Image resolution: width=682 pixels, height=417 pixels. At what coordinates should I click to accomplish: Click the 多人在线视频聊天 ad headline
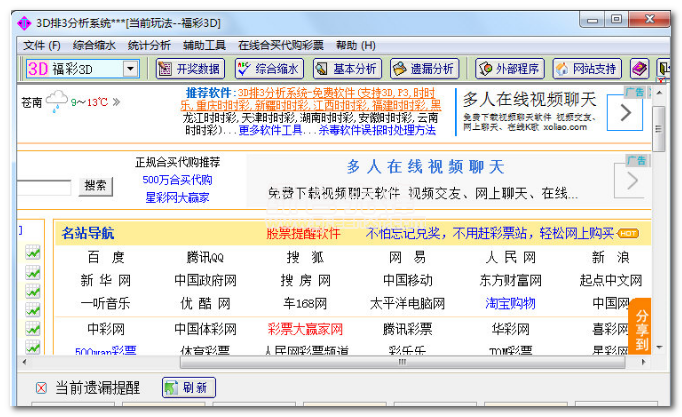click(529, 100)
